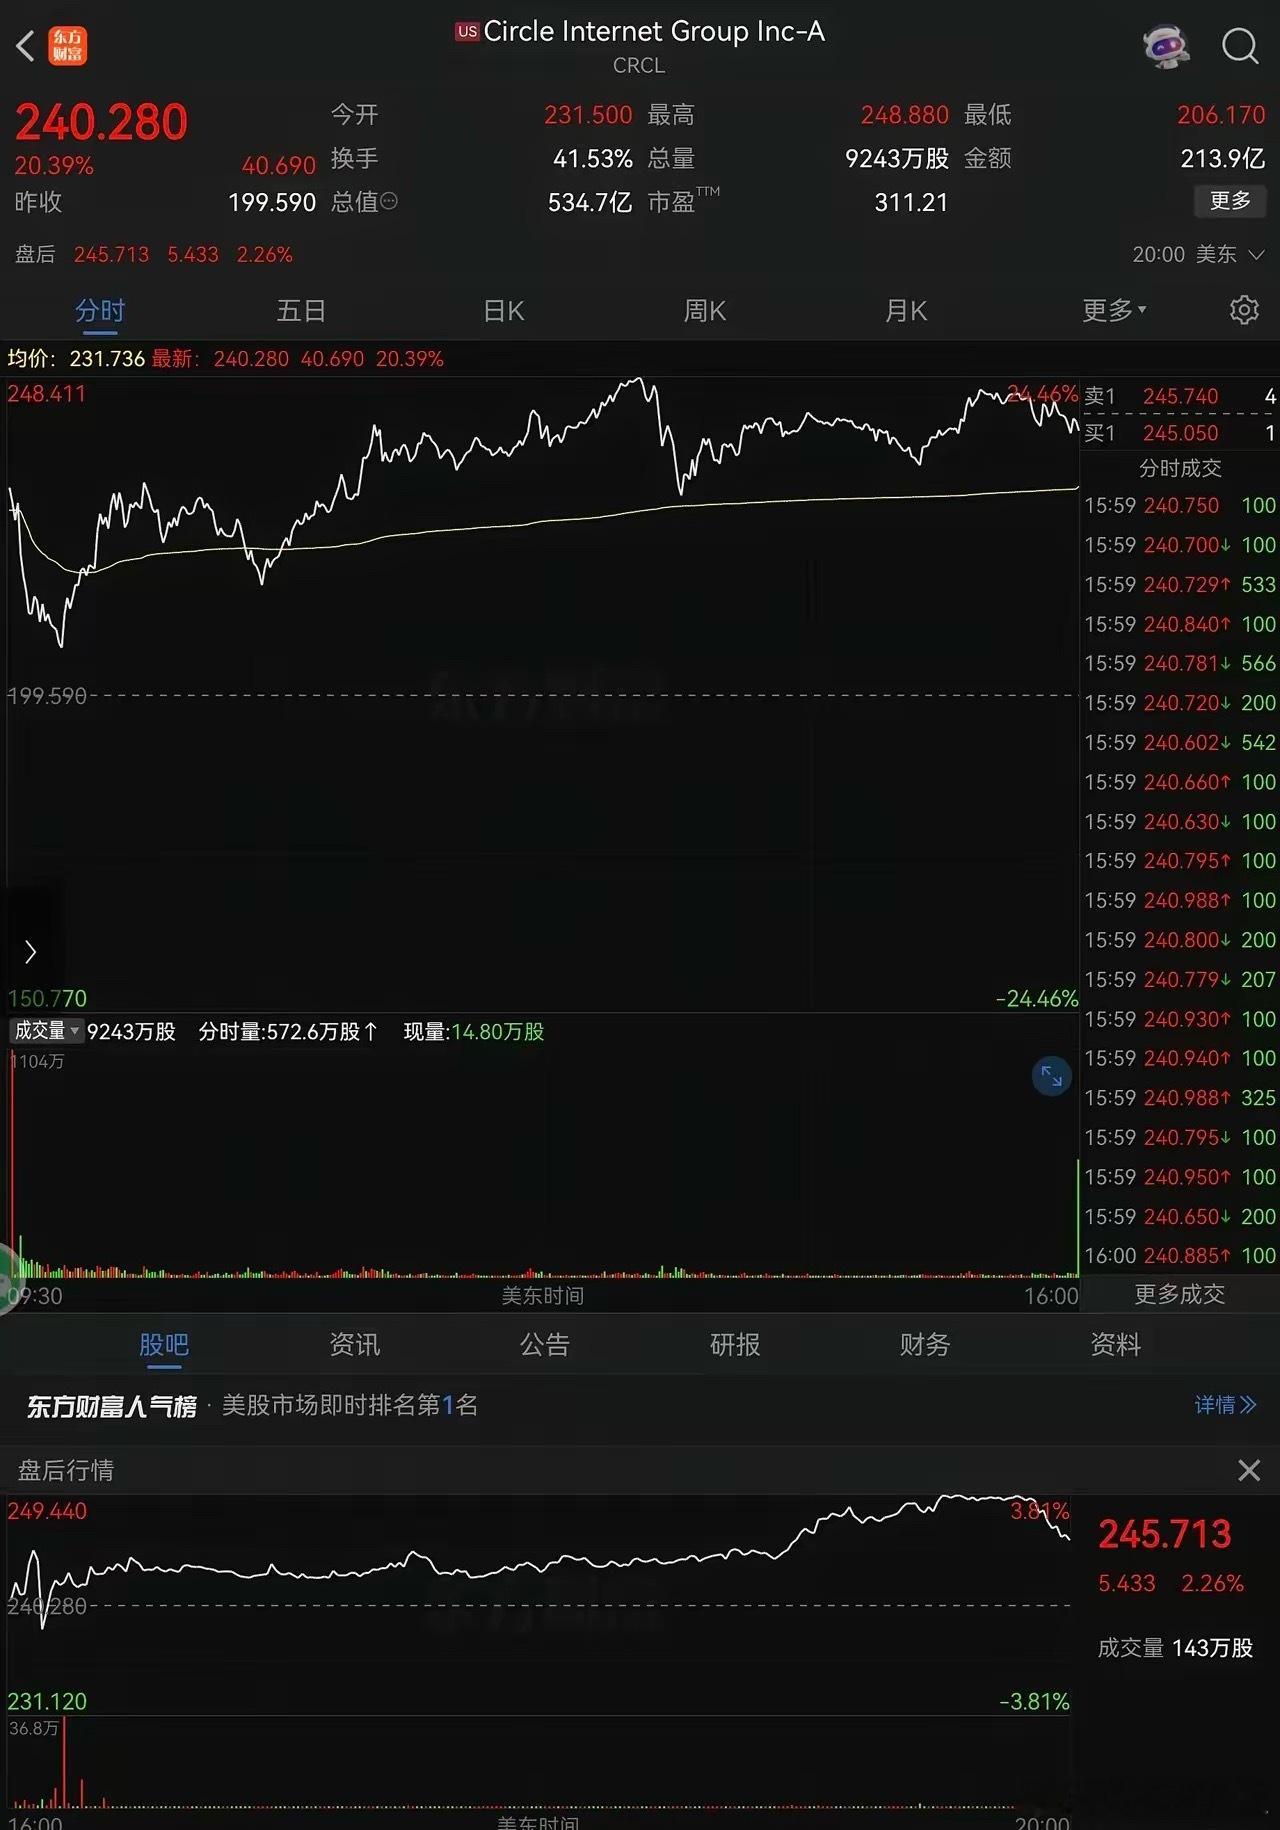Viewport: 1280px width, 1830px height.
Task: Switch to the 五日 chart tab
Action: (301, 311)
